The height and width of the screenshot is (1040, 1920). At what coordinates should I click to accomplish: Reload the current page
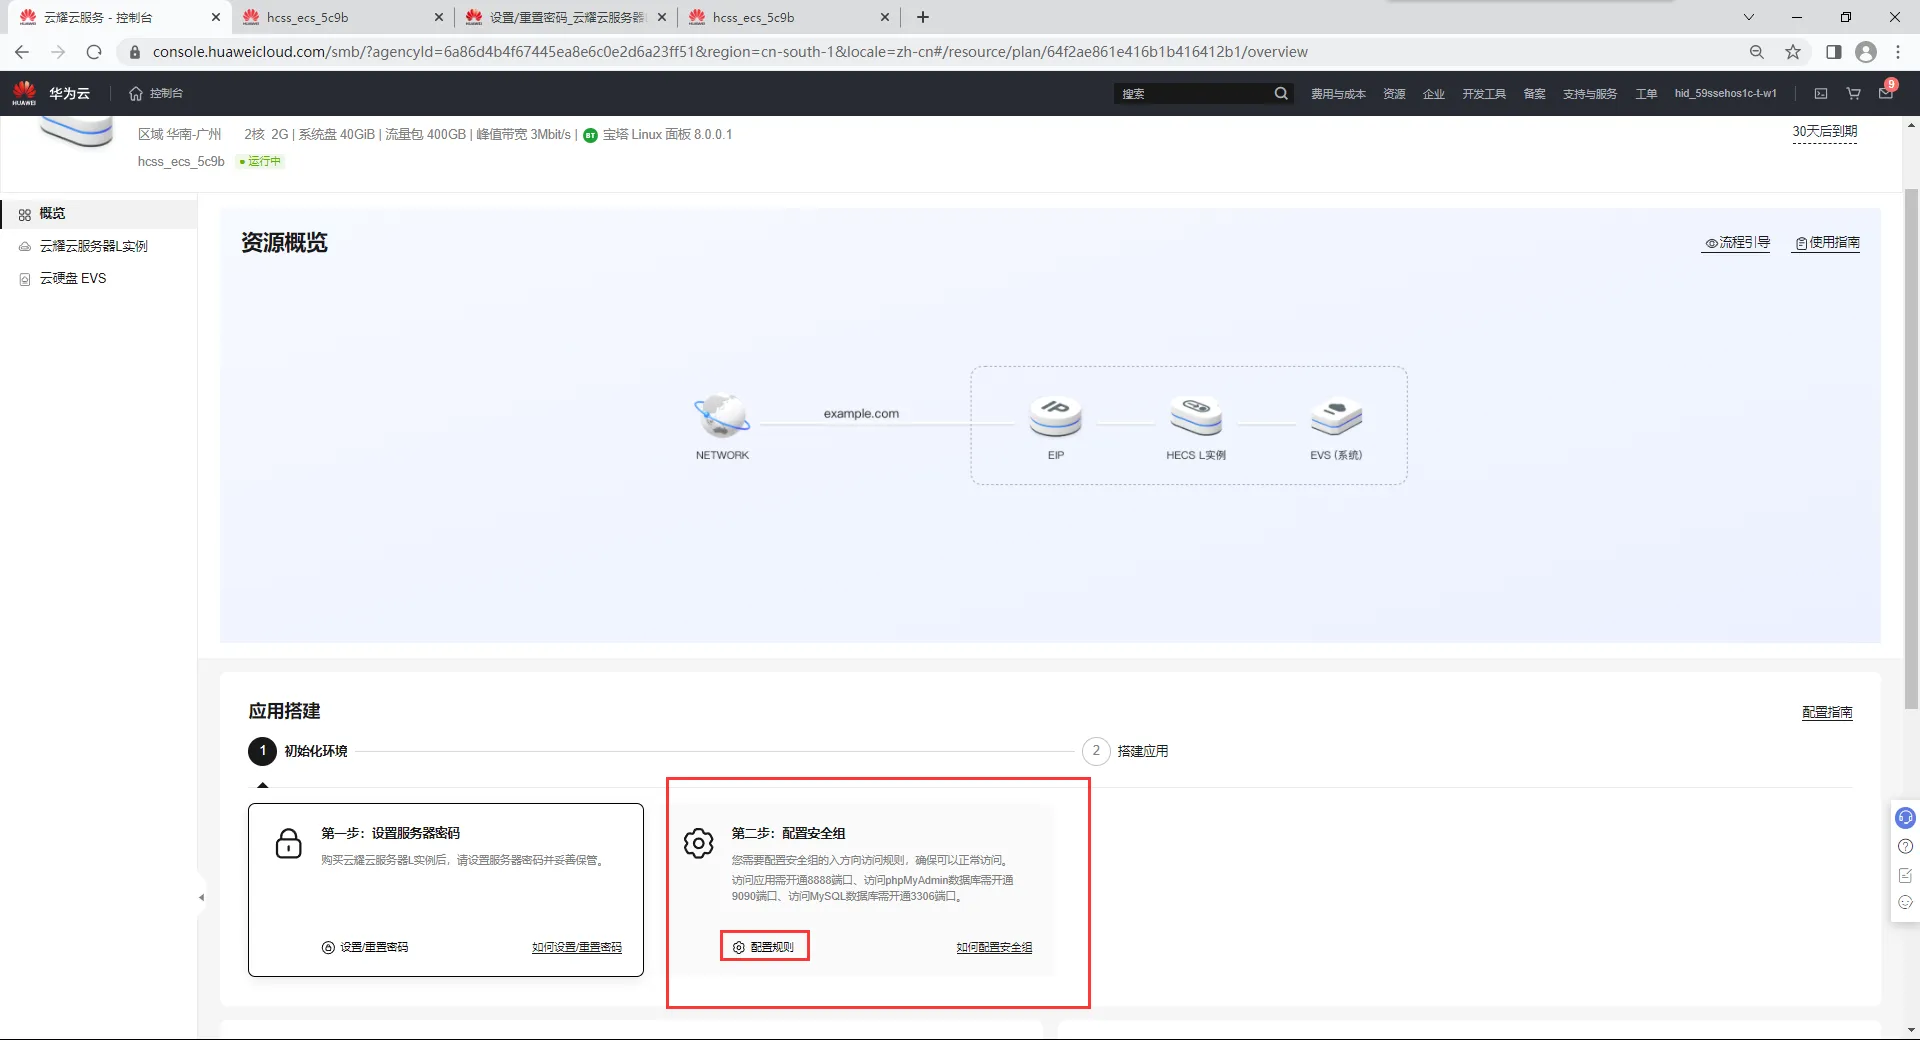click(x=94, y=52)
